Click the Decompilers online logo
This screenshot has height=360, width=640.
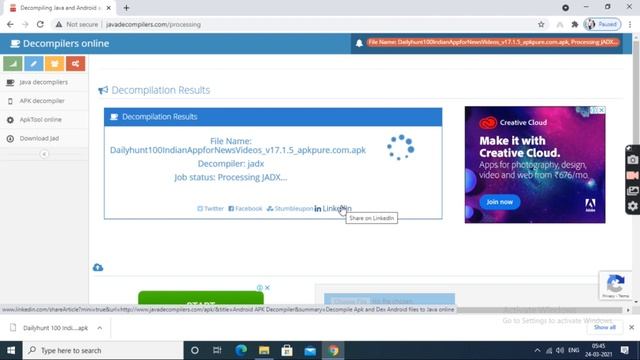pos(60,43)
